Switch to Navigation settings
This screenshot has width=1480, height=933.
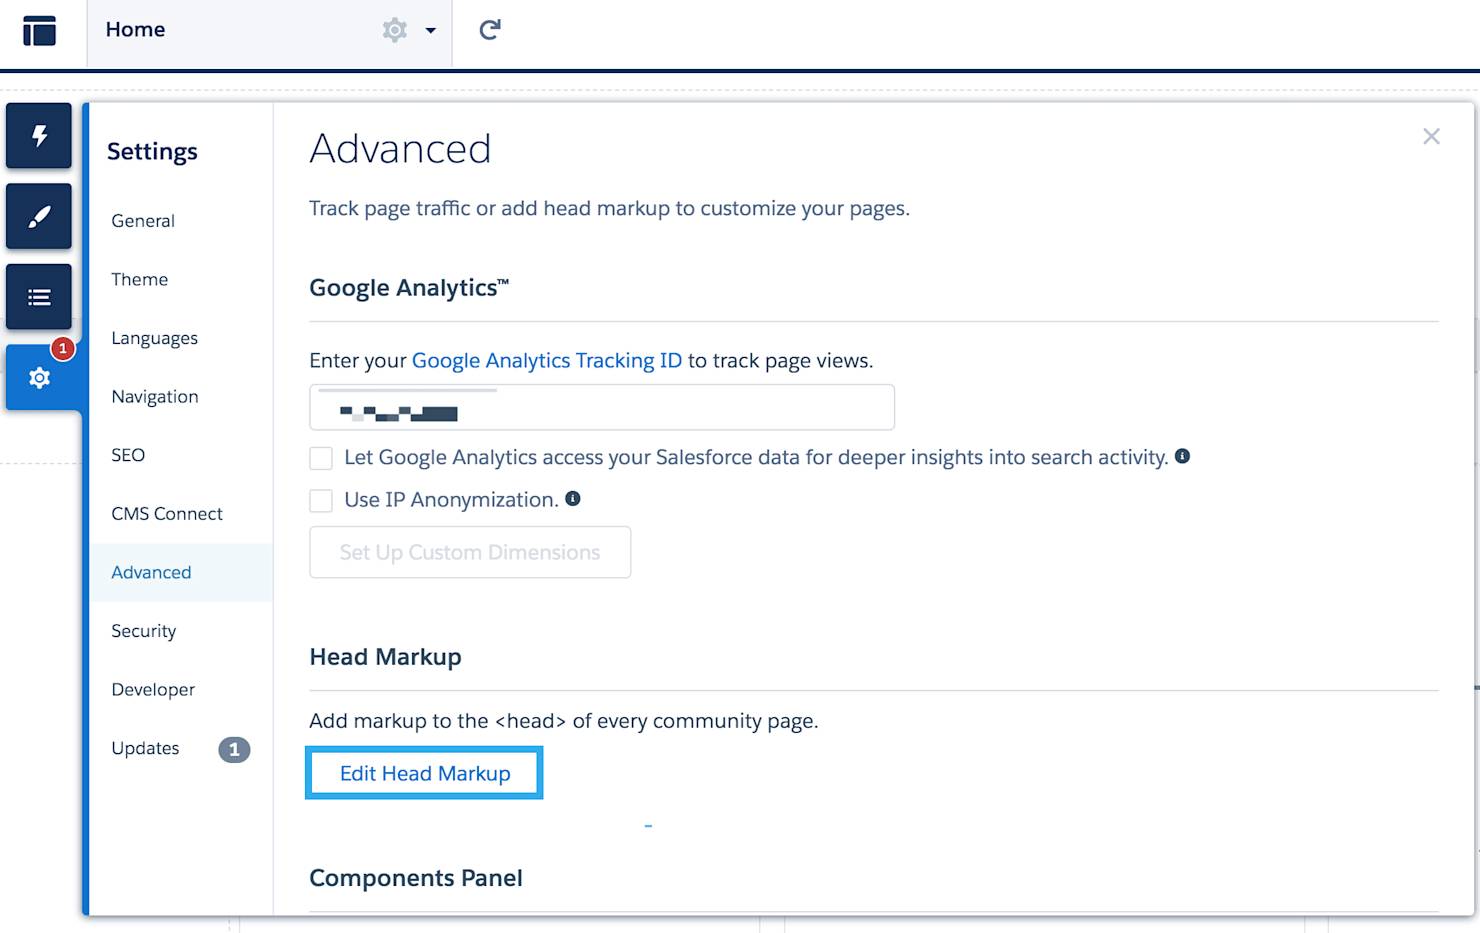[155, 397]
